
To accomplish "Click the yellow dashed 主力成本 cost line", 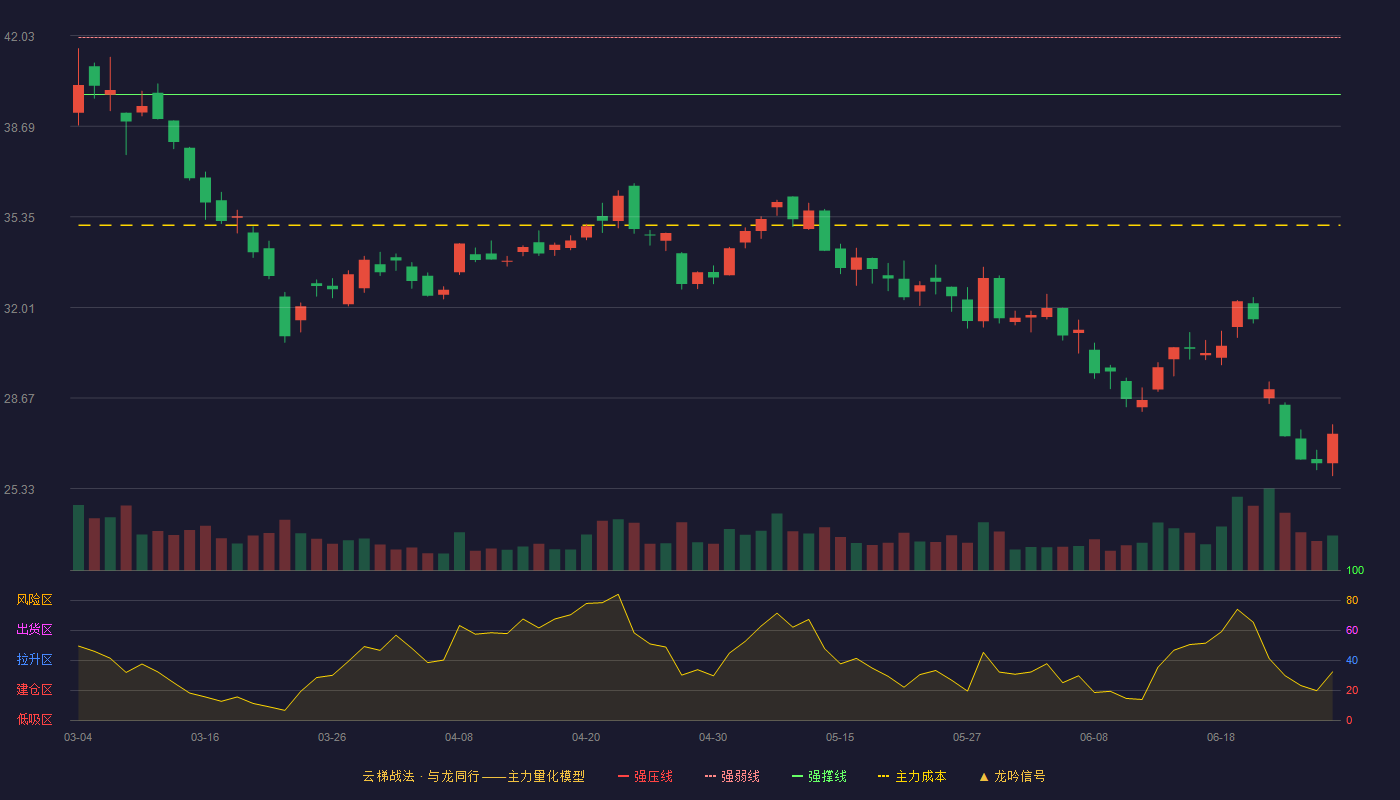I will [x=709, y=226].
